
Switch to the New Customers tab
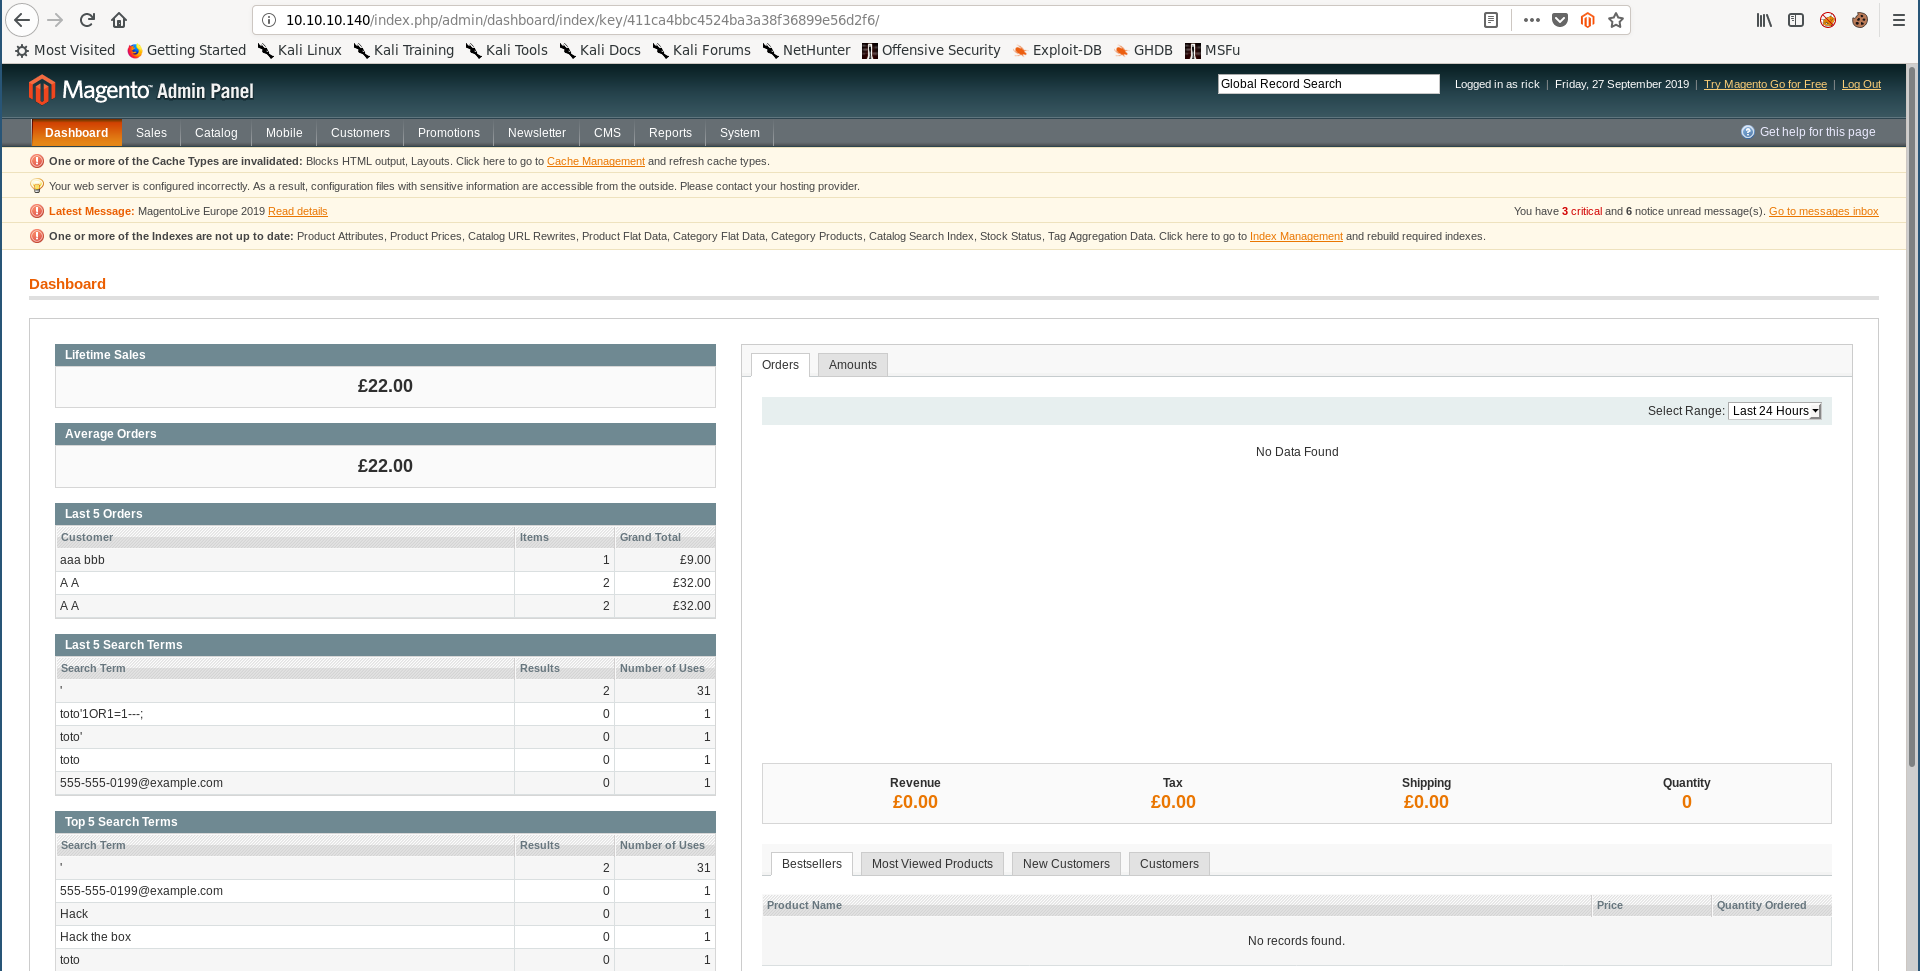point(1066,864)
